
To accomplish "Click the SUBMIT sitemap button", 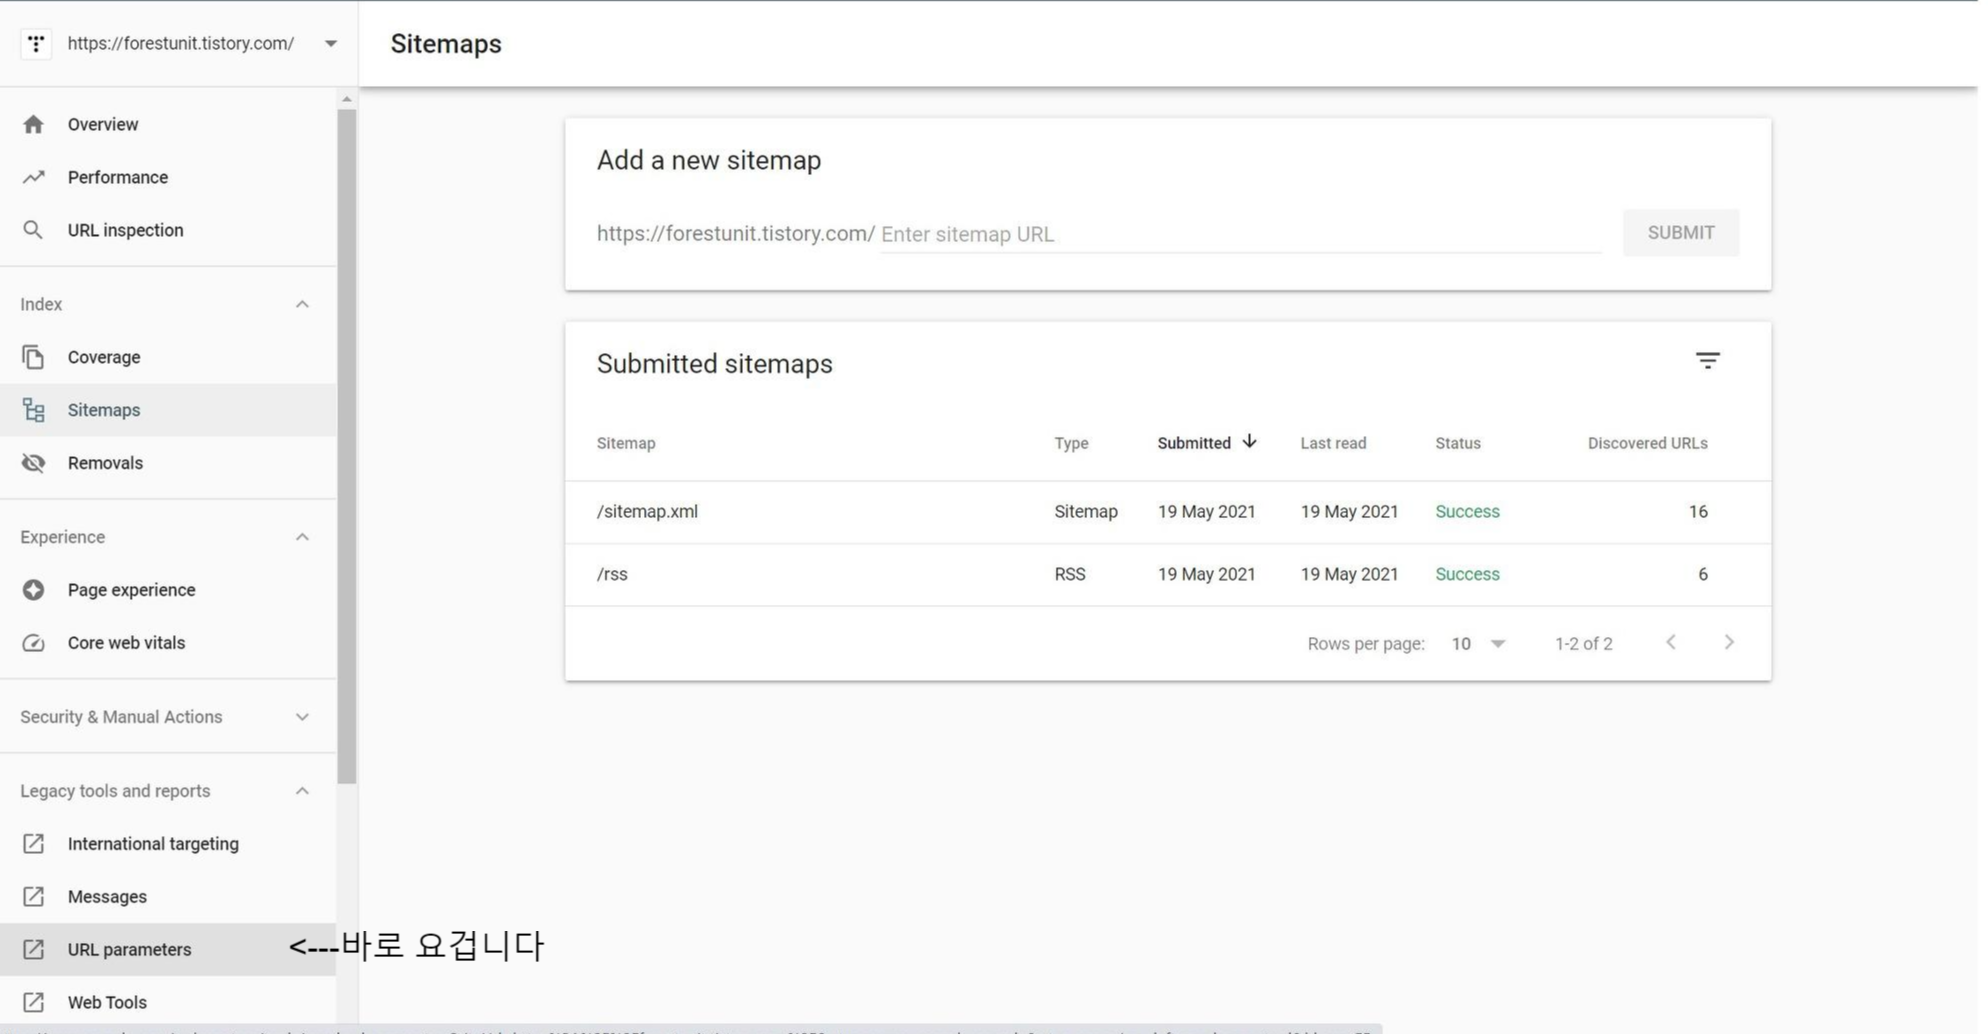I will [1681, 233].
